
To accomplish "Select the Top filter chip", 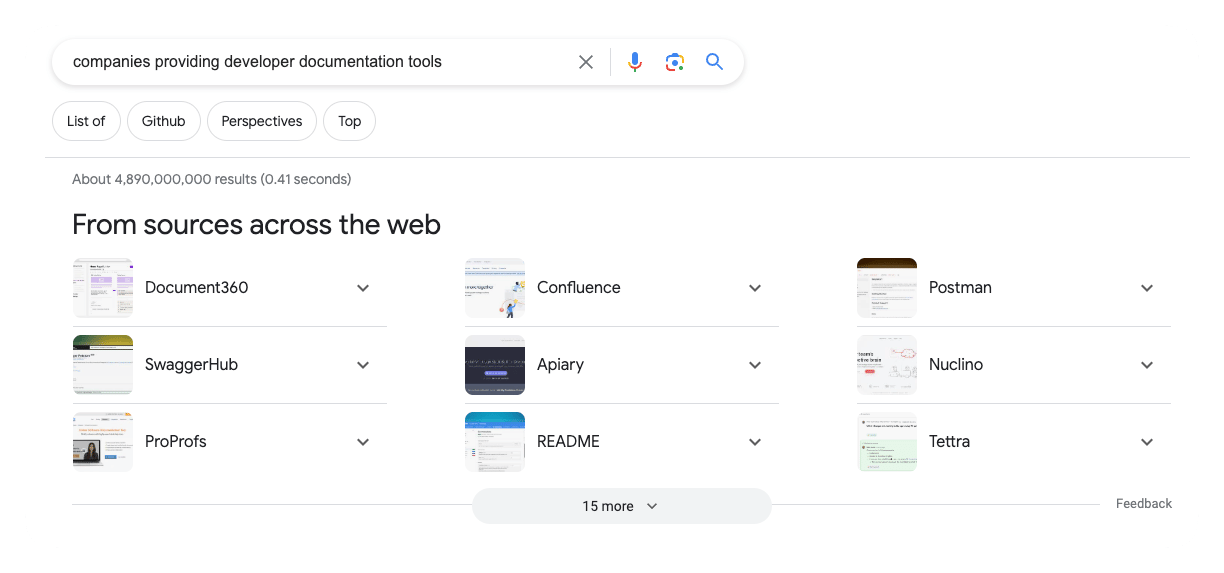I will (x=350, y=121).
